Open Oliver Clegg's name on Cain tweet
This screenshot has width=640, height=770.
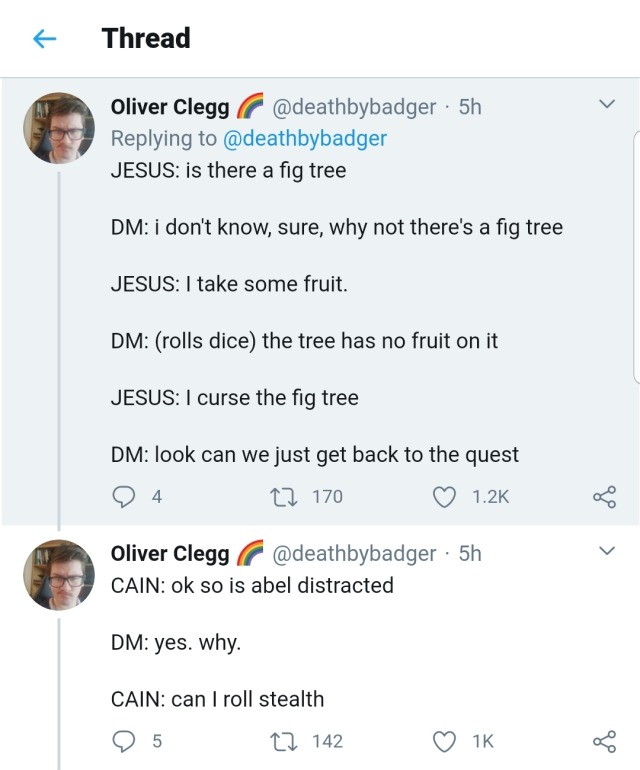pyautogui.click(x=169, y=553)
